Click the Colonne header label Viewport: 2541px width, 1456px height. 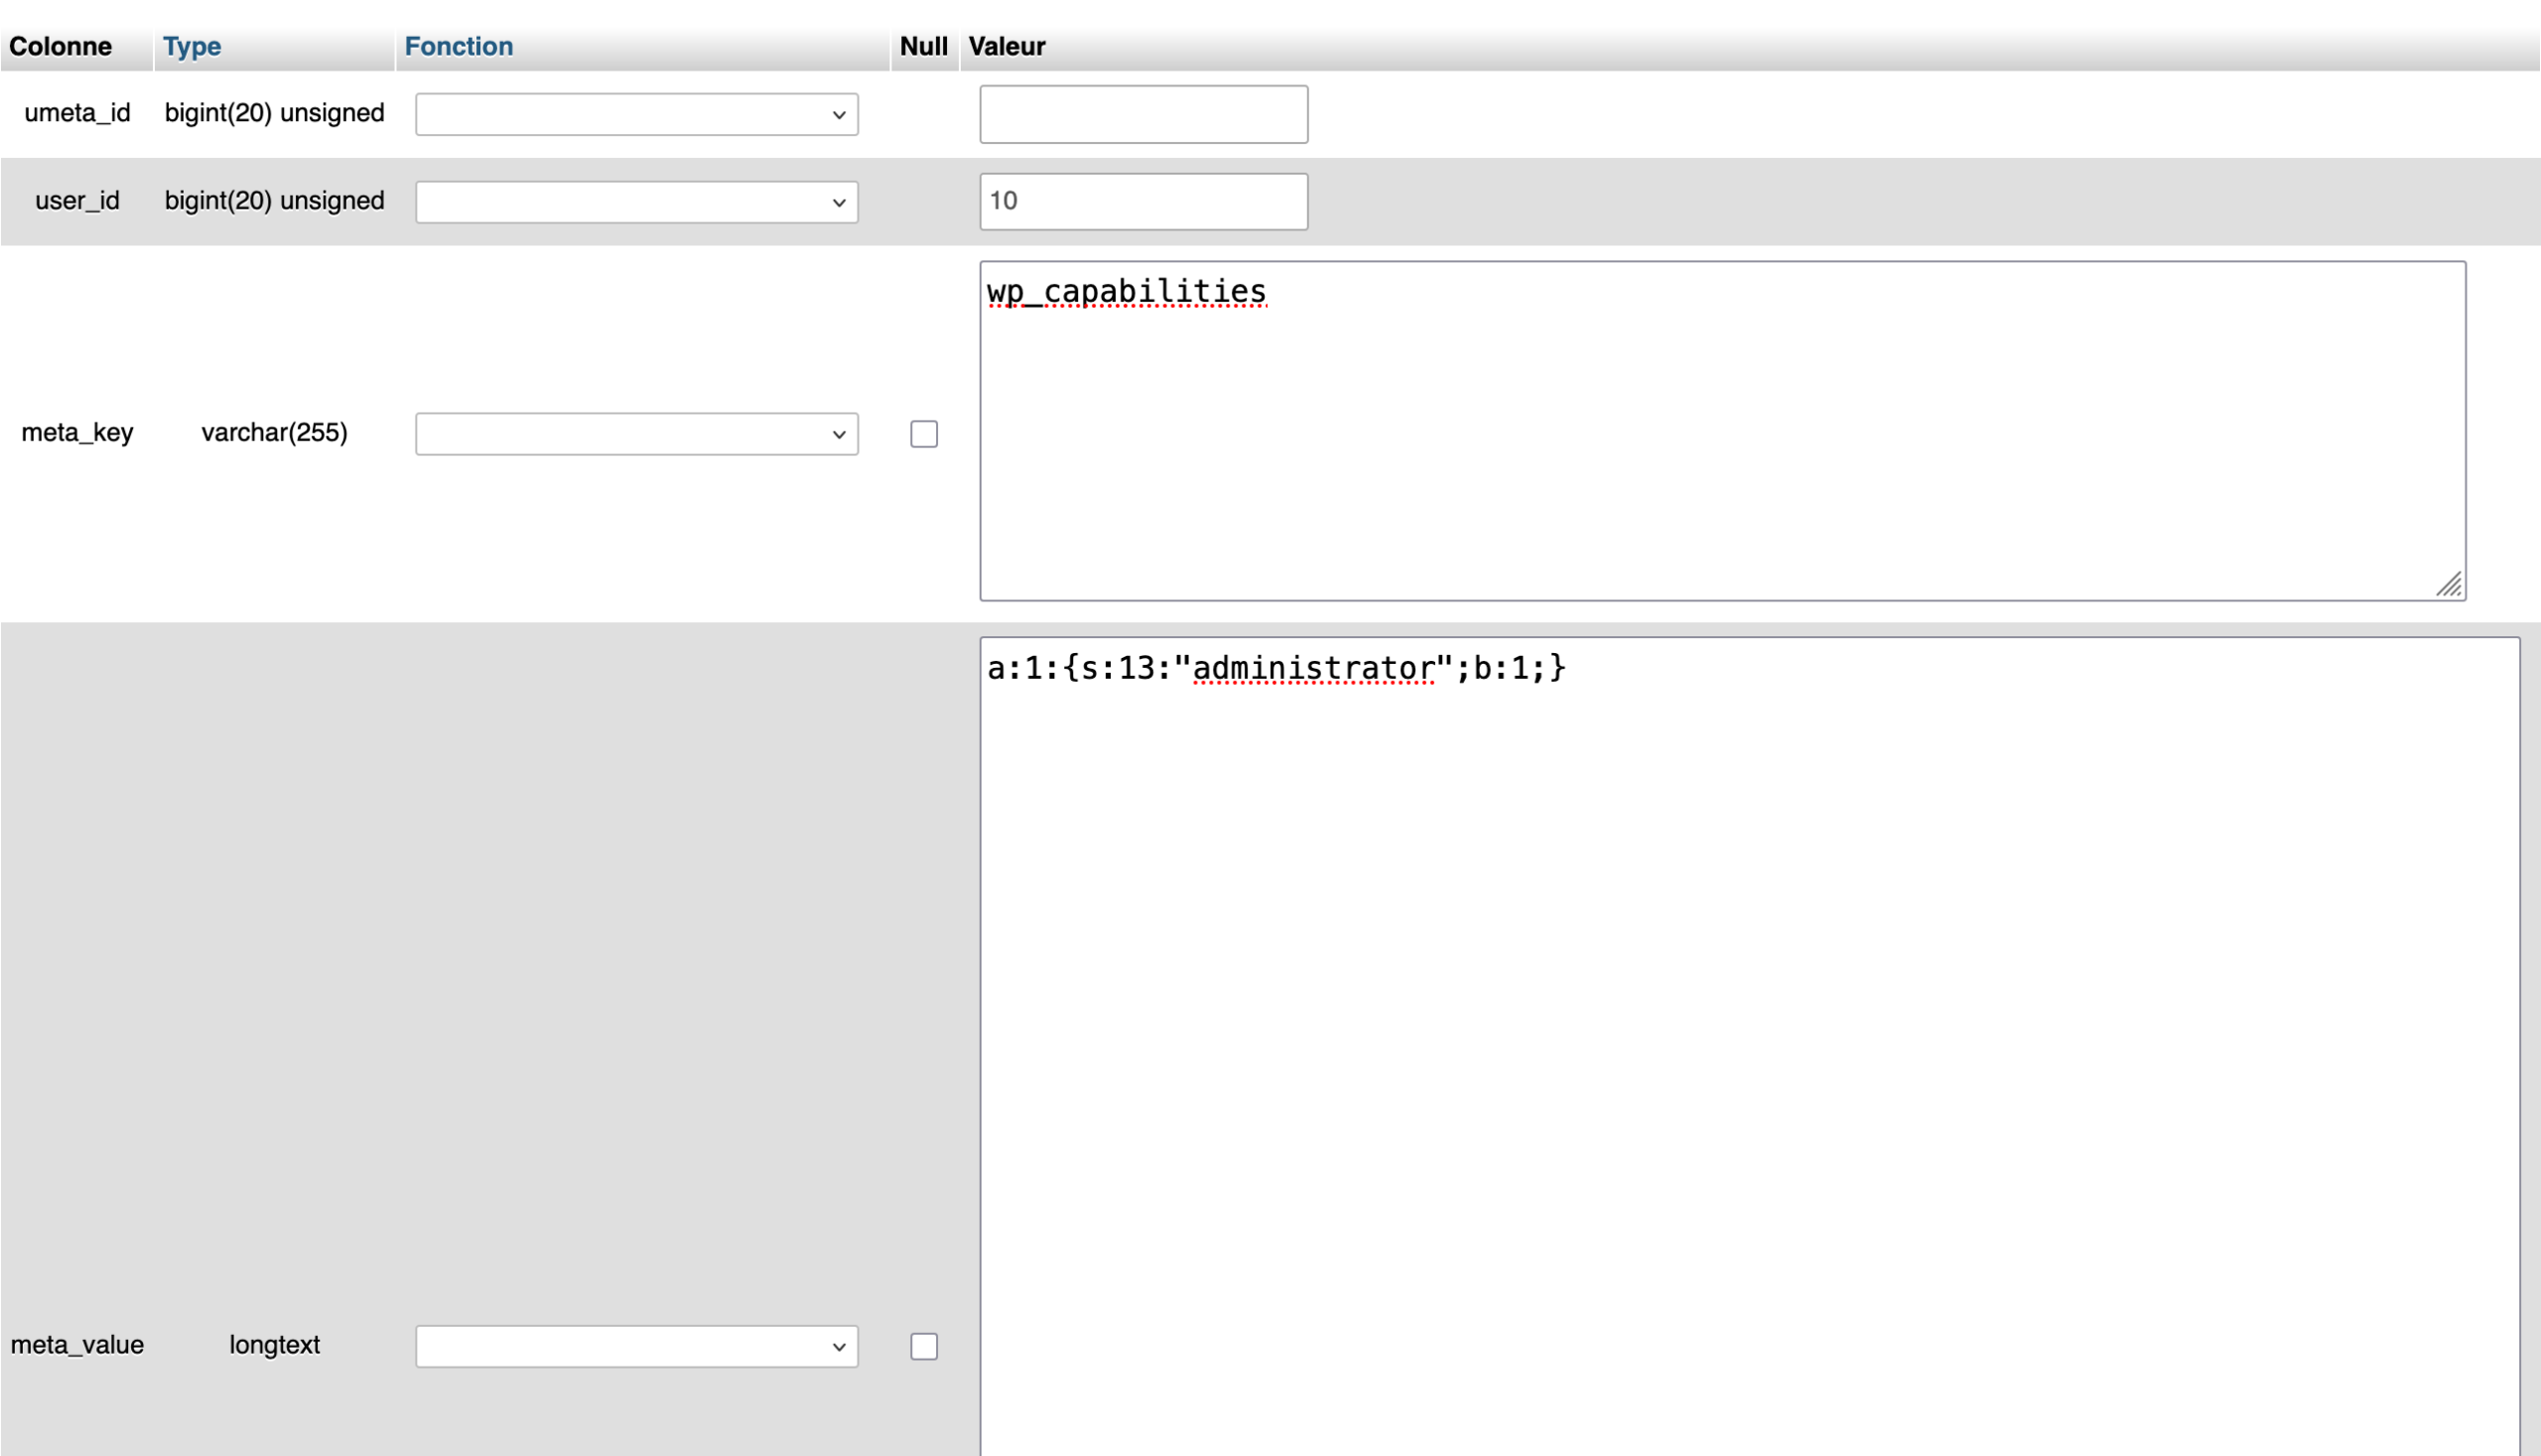(60, 46)
